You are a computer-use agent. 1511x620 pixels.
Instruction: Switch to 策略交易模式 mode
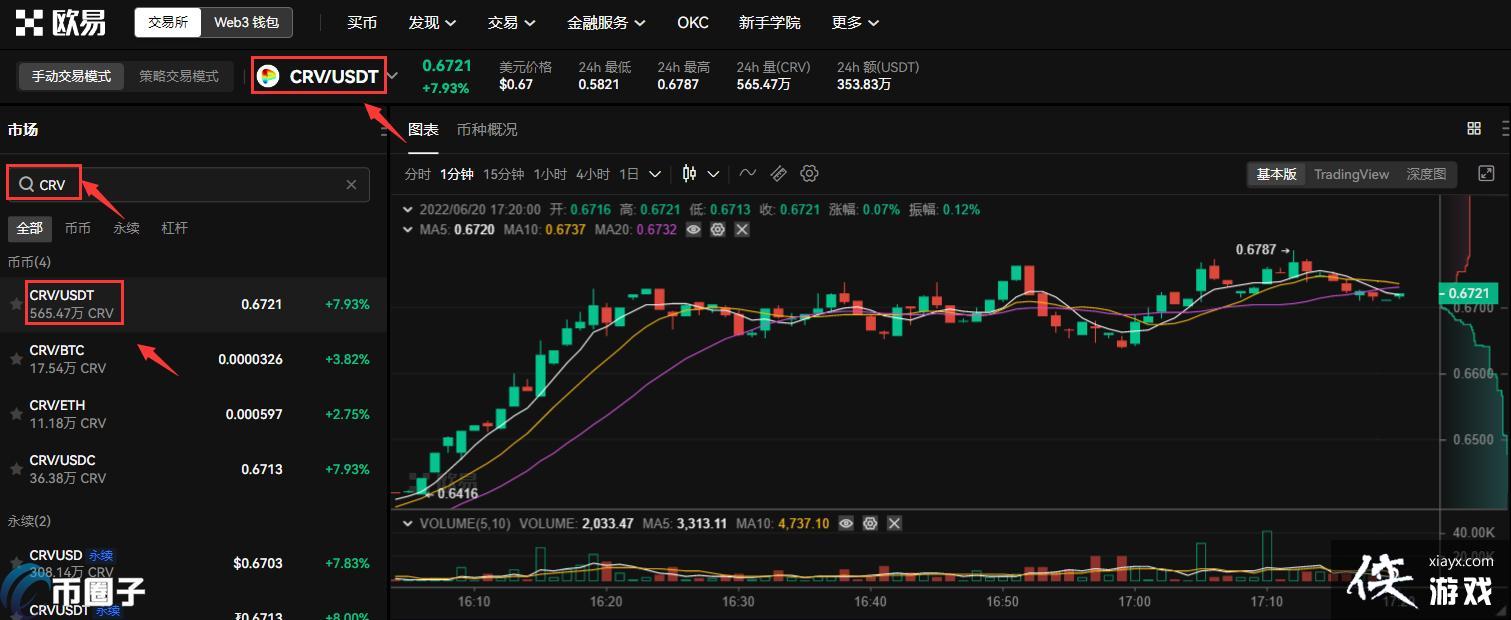click(178, 76)
